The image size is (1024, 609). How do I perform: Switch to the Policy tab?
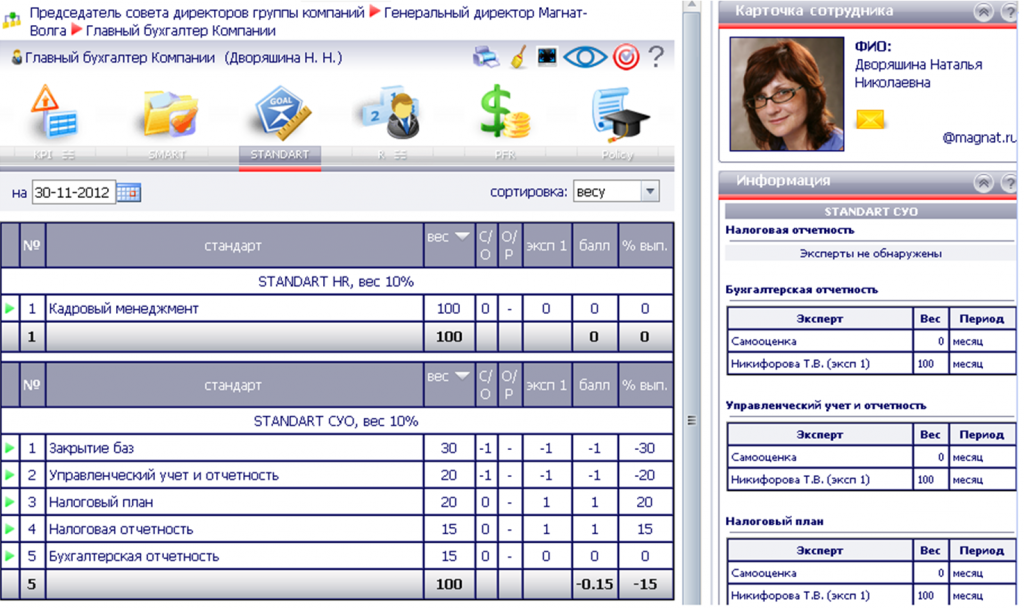(617, 155)
